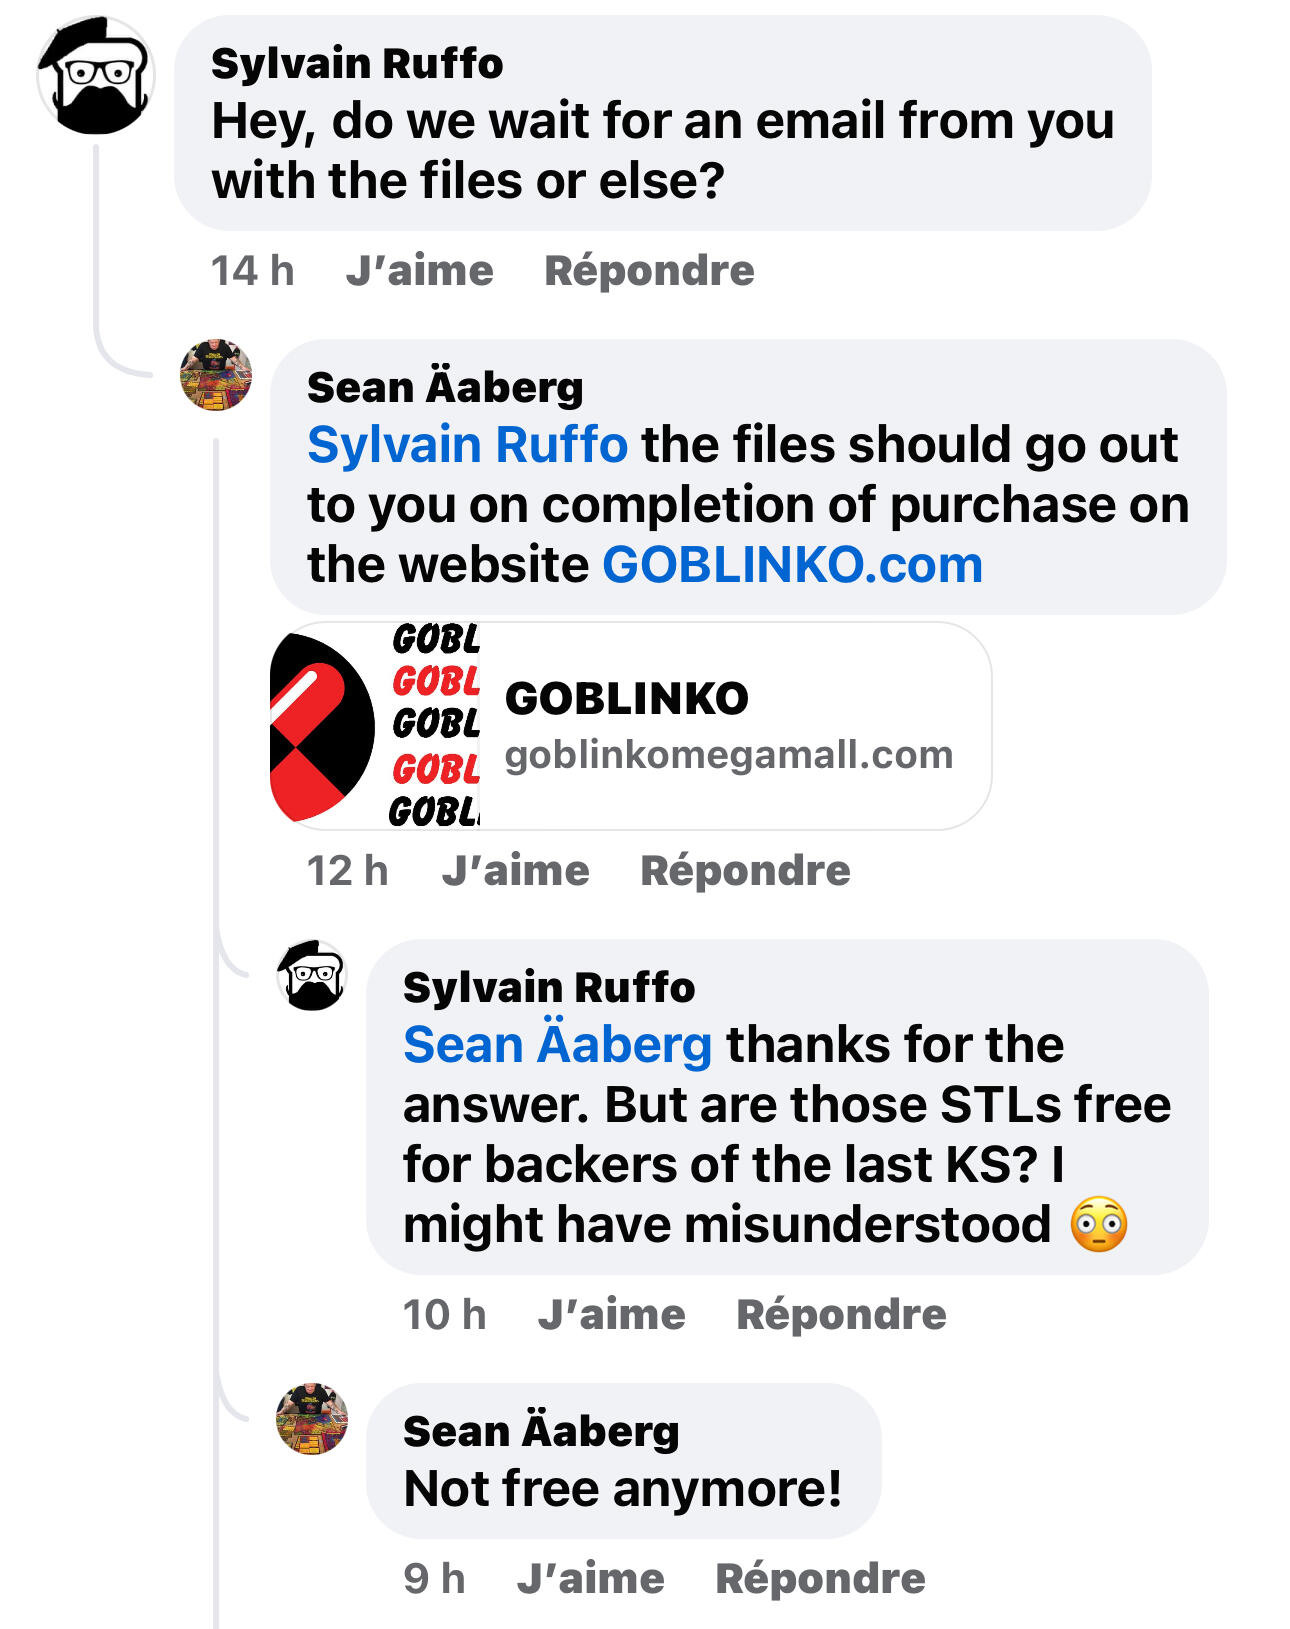The image size is (1290, 1629).
Task: Open the GOBLINKO link preview thumbnail image
Action: [375, 726]
